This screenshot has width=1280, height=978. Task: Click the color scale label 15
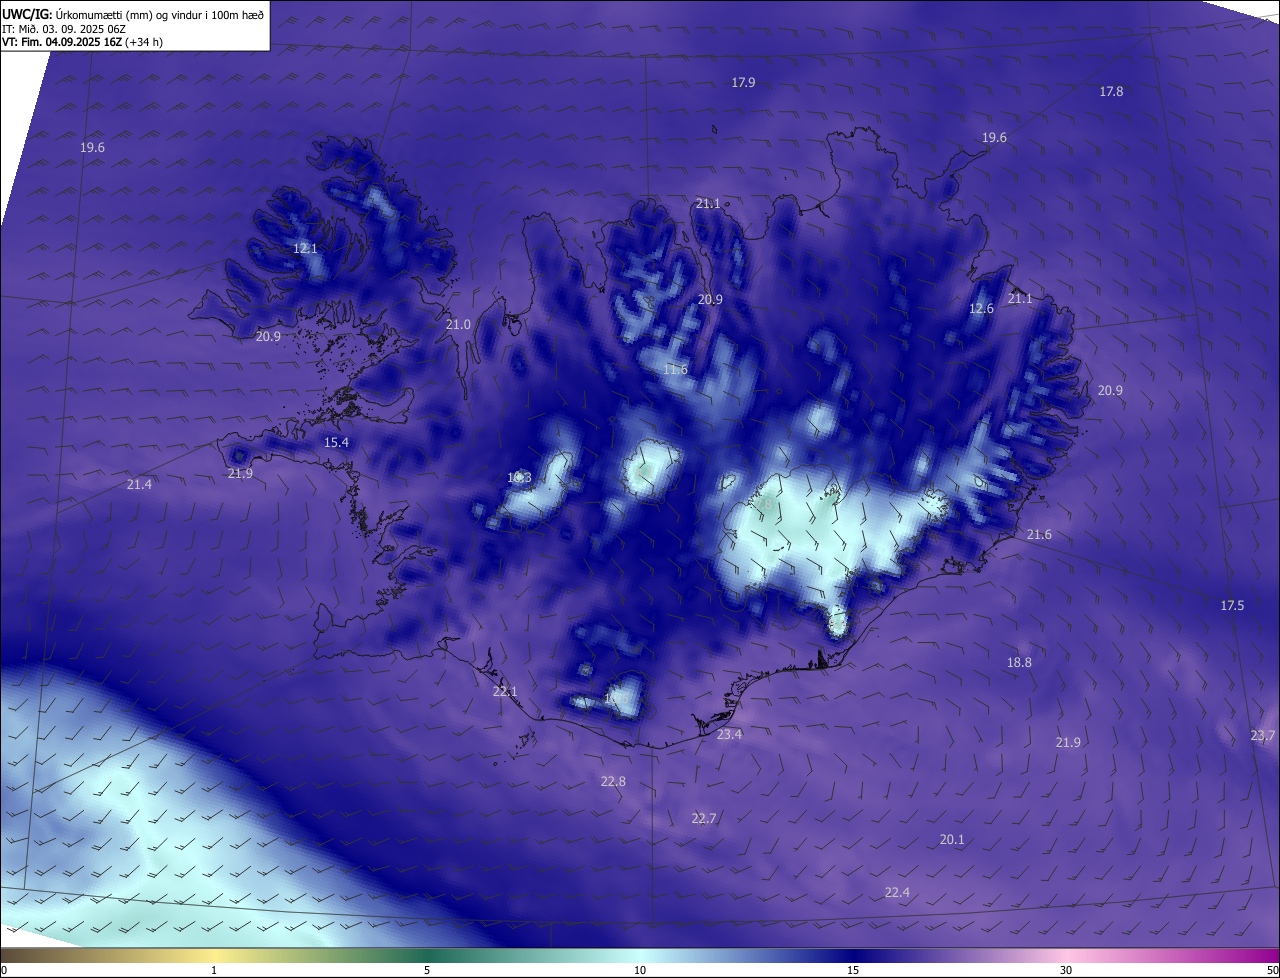853,970
